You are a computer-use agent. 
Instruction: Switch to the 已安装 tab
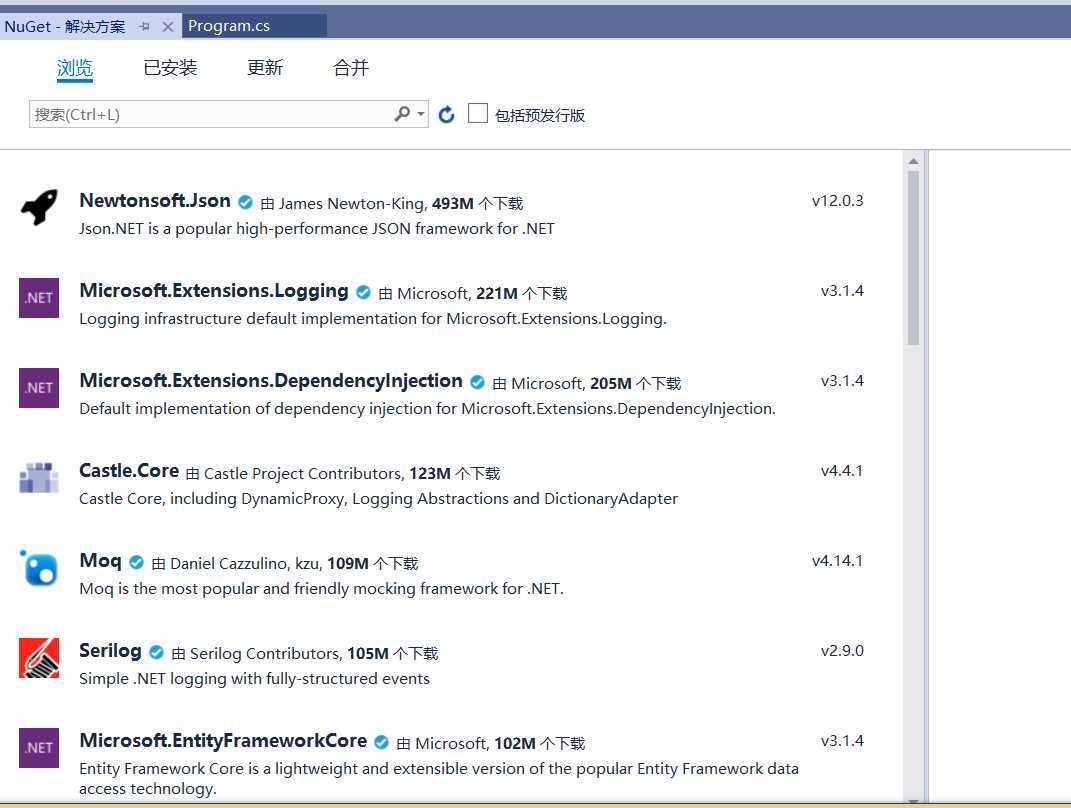click(170, 68)
